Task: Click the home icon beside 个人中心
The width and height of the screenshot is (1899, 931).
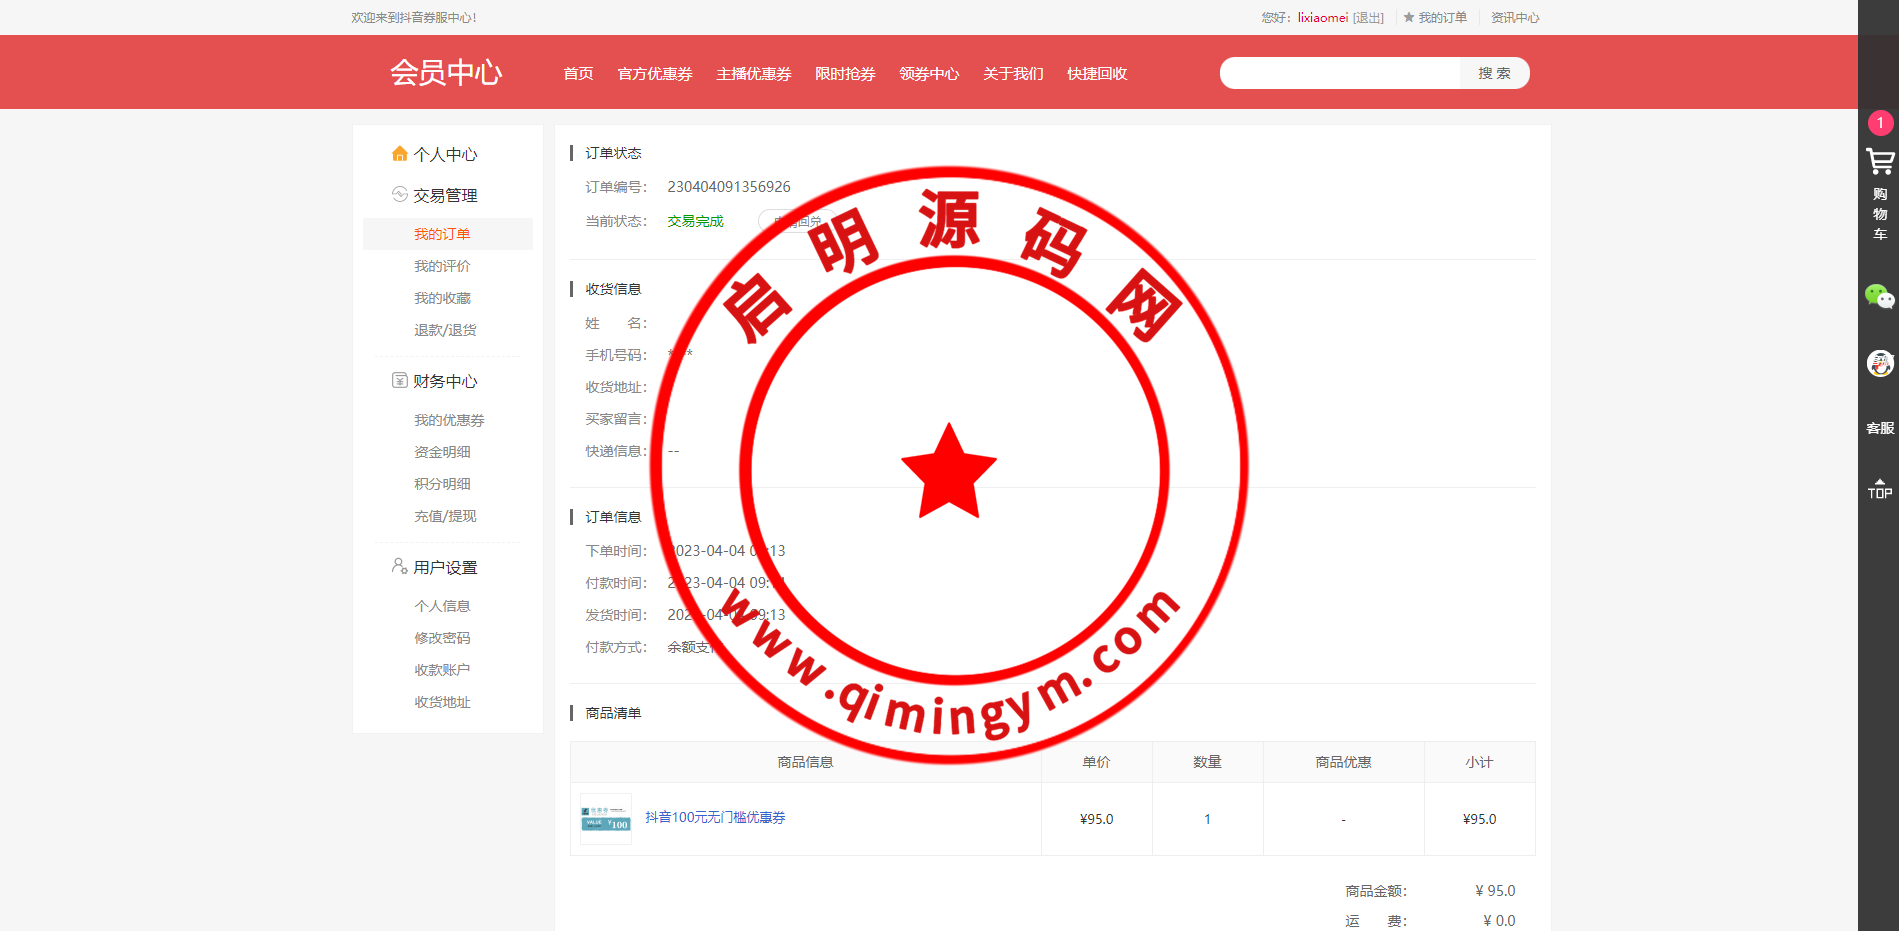Action: (x=400, y=154)
